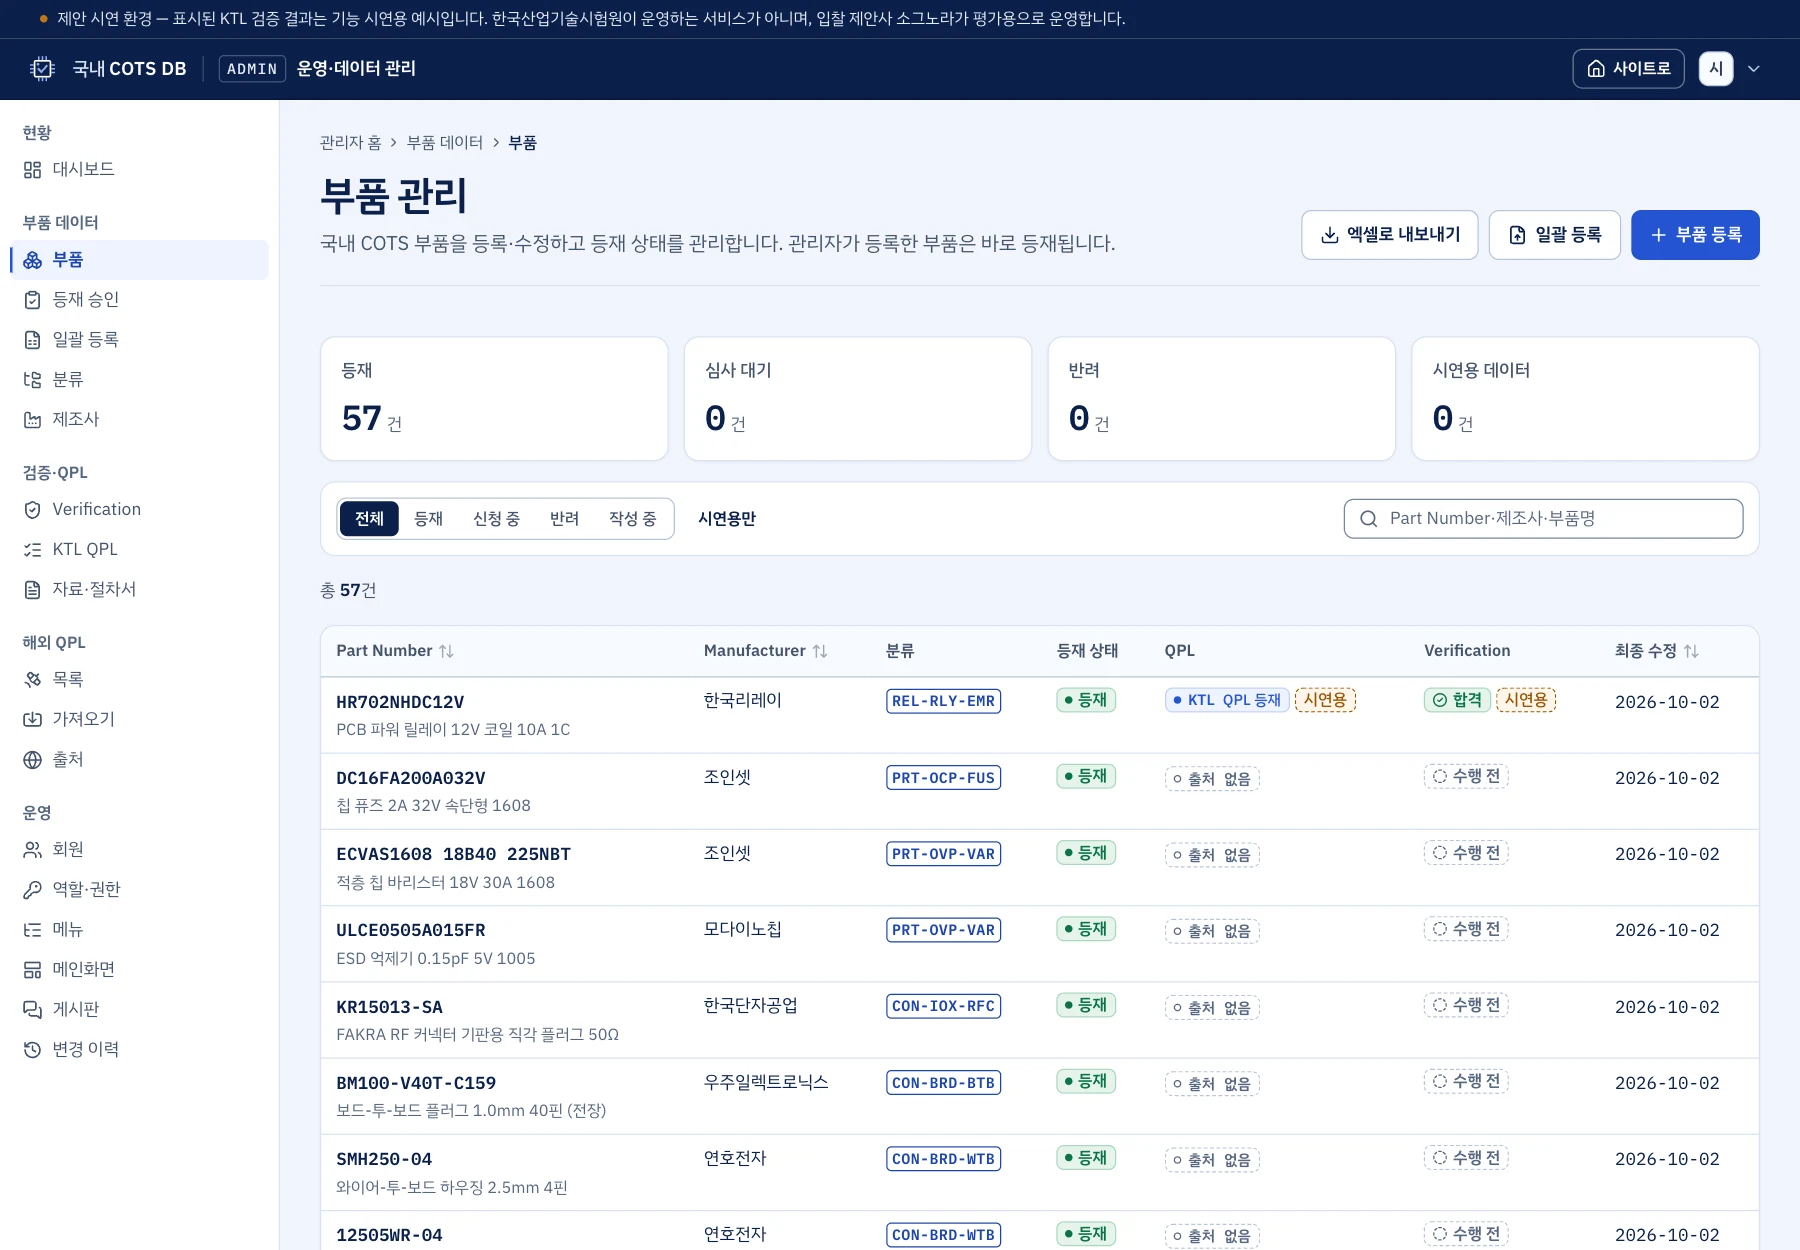Viewport: 1800px width, 1250px height.
Task: Open the Verification shield icon
Action: (32, 510)
